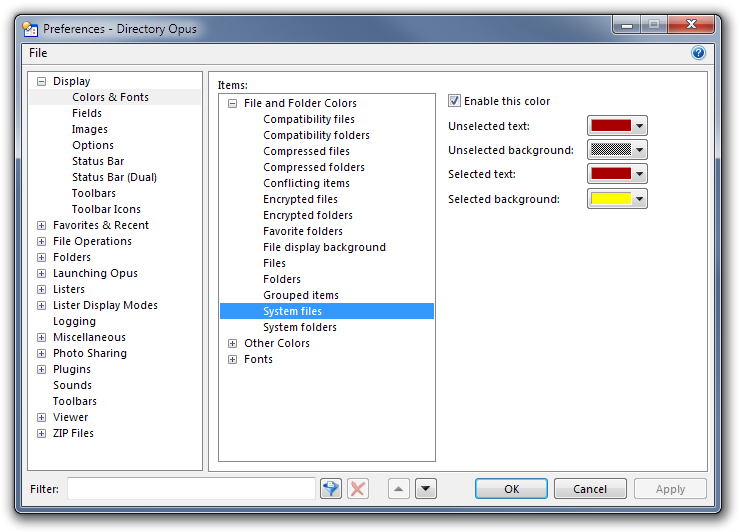This screenshot has height=532, width=740.
Task: Open the blue help question mark icon
Action: pos(698,53)
